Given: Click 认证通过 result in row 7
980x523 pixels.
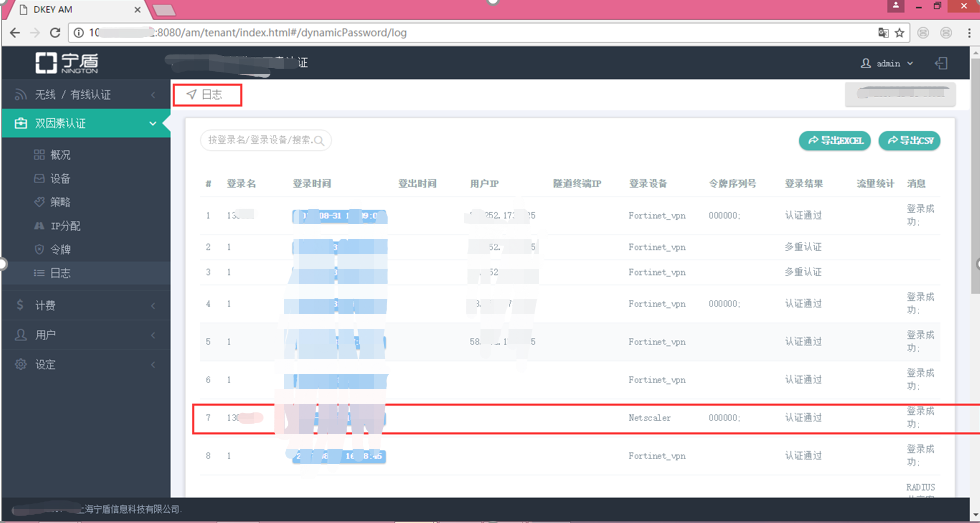Looking at the screenshot, I should 803,417.
